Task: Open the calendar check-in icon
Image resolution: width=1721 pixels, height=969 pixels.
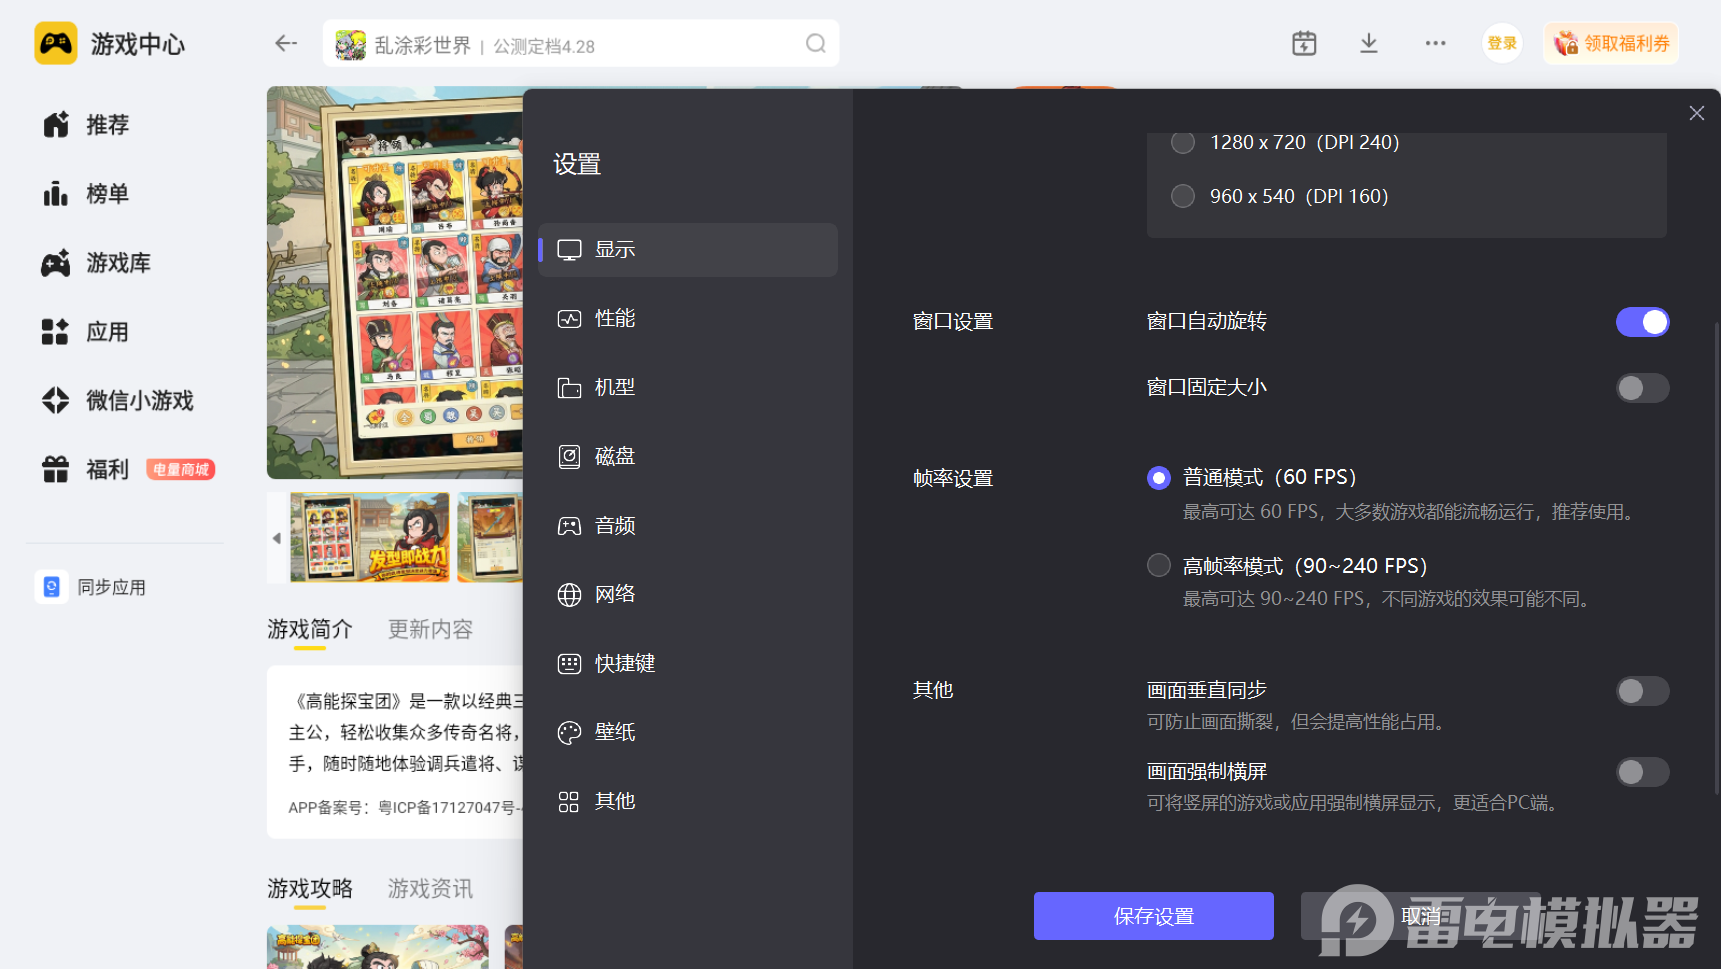Action: point(1304,43)
